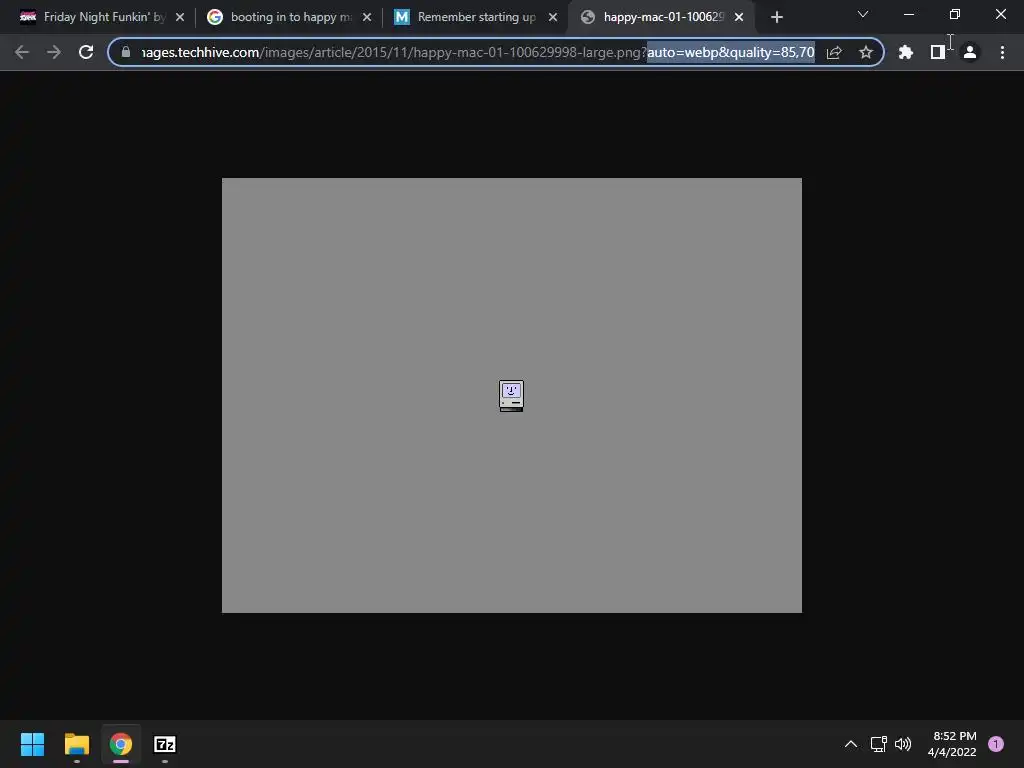Go back to the previous page

coord(22,52)
